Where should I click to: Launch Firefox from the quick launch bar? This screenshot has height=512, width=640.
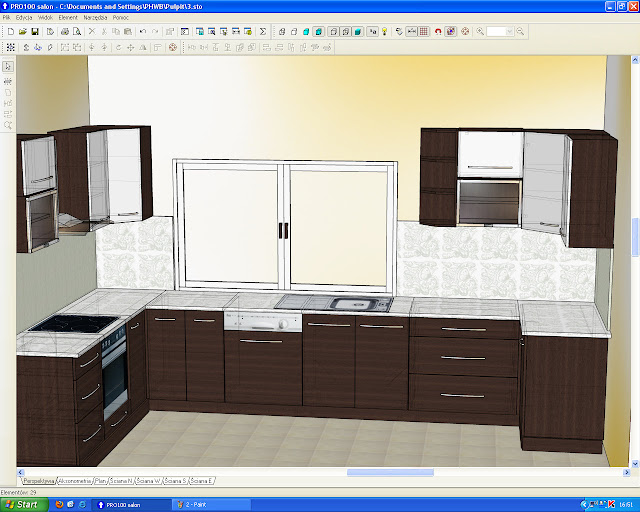click(60, 505)
